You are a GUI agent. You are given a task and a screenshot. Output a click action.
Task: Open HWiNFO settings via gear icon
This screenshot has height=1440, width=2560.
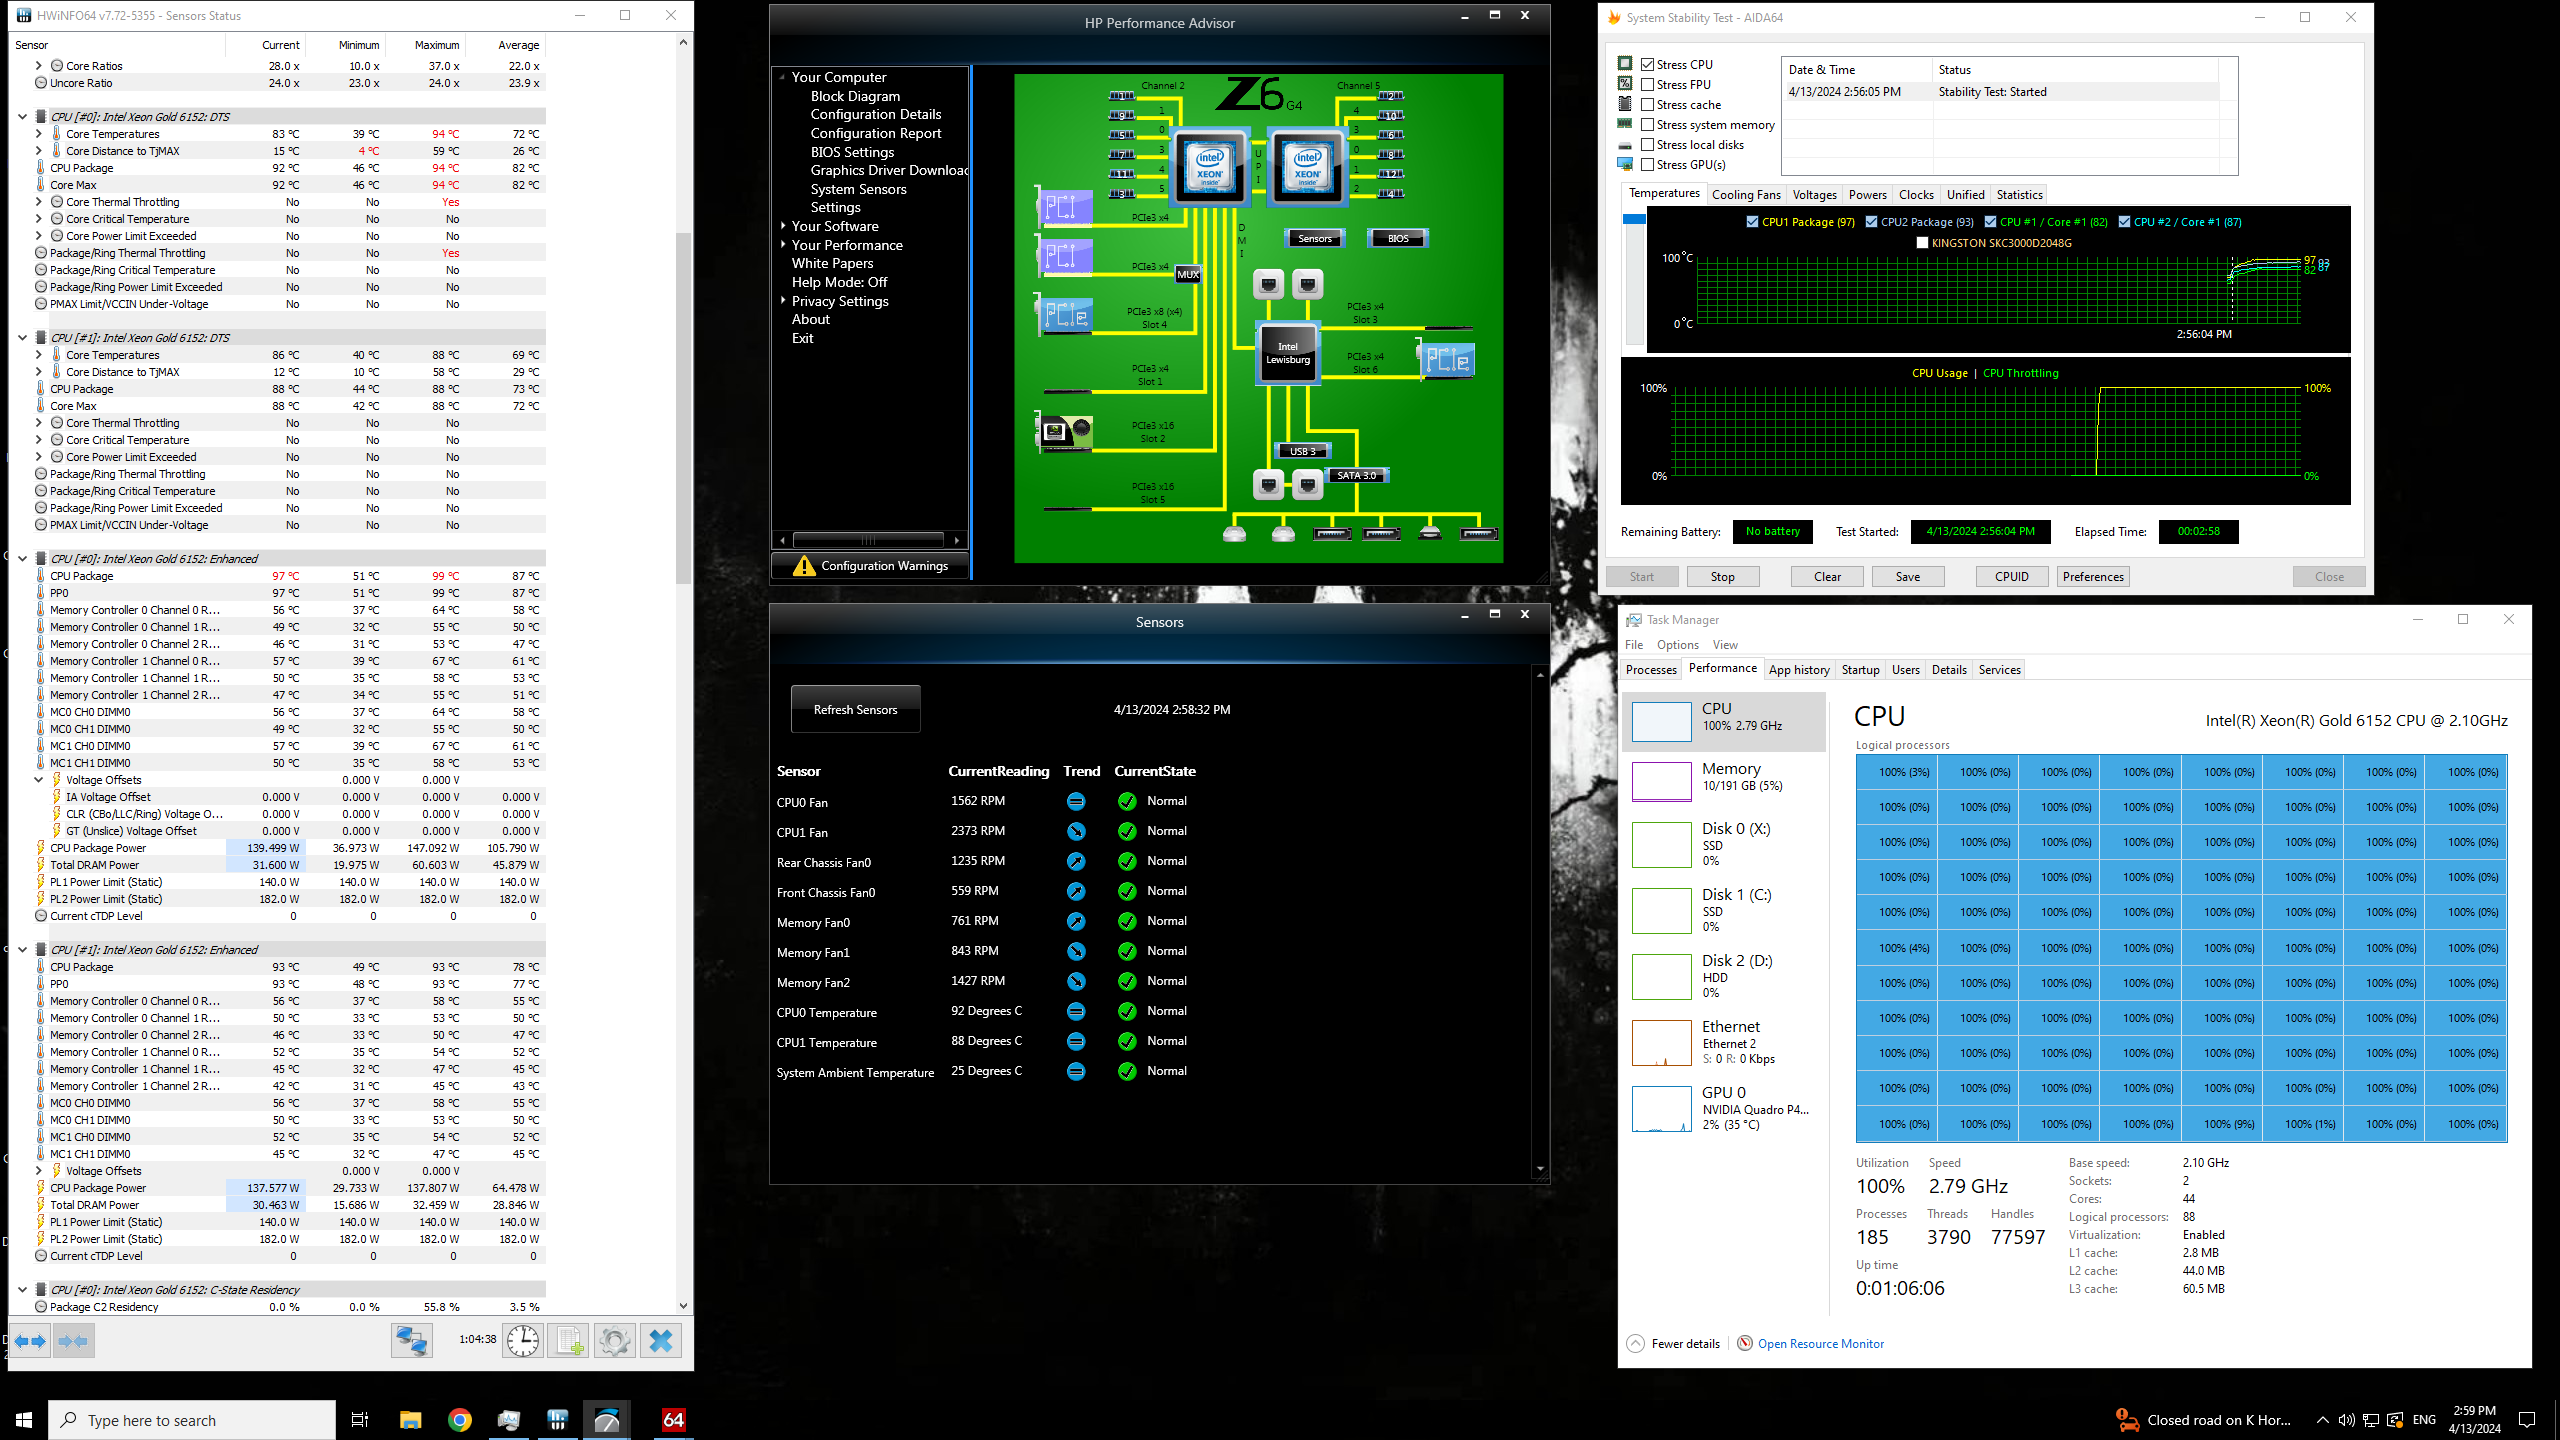(614, 1340)
